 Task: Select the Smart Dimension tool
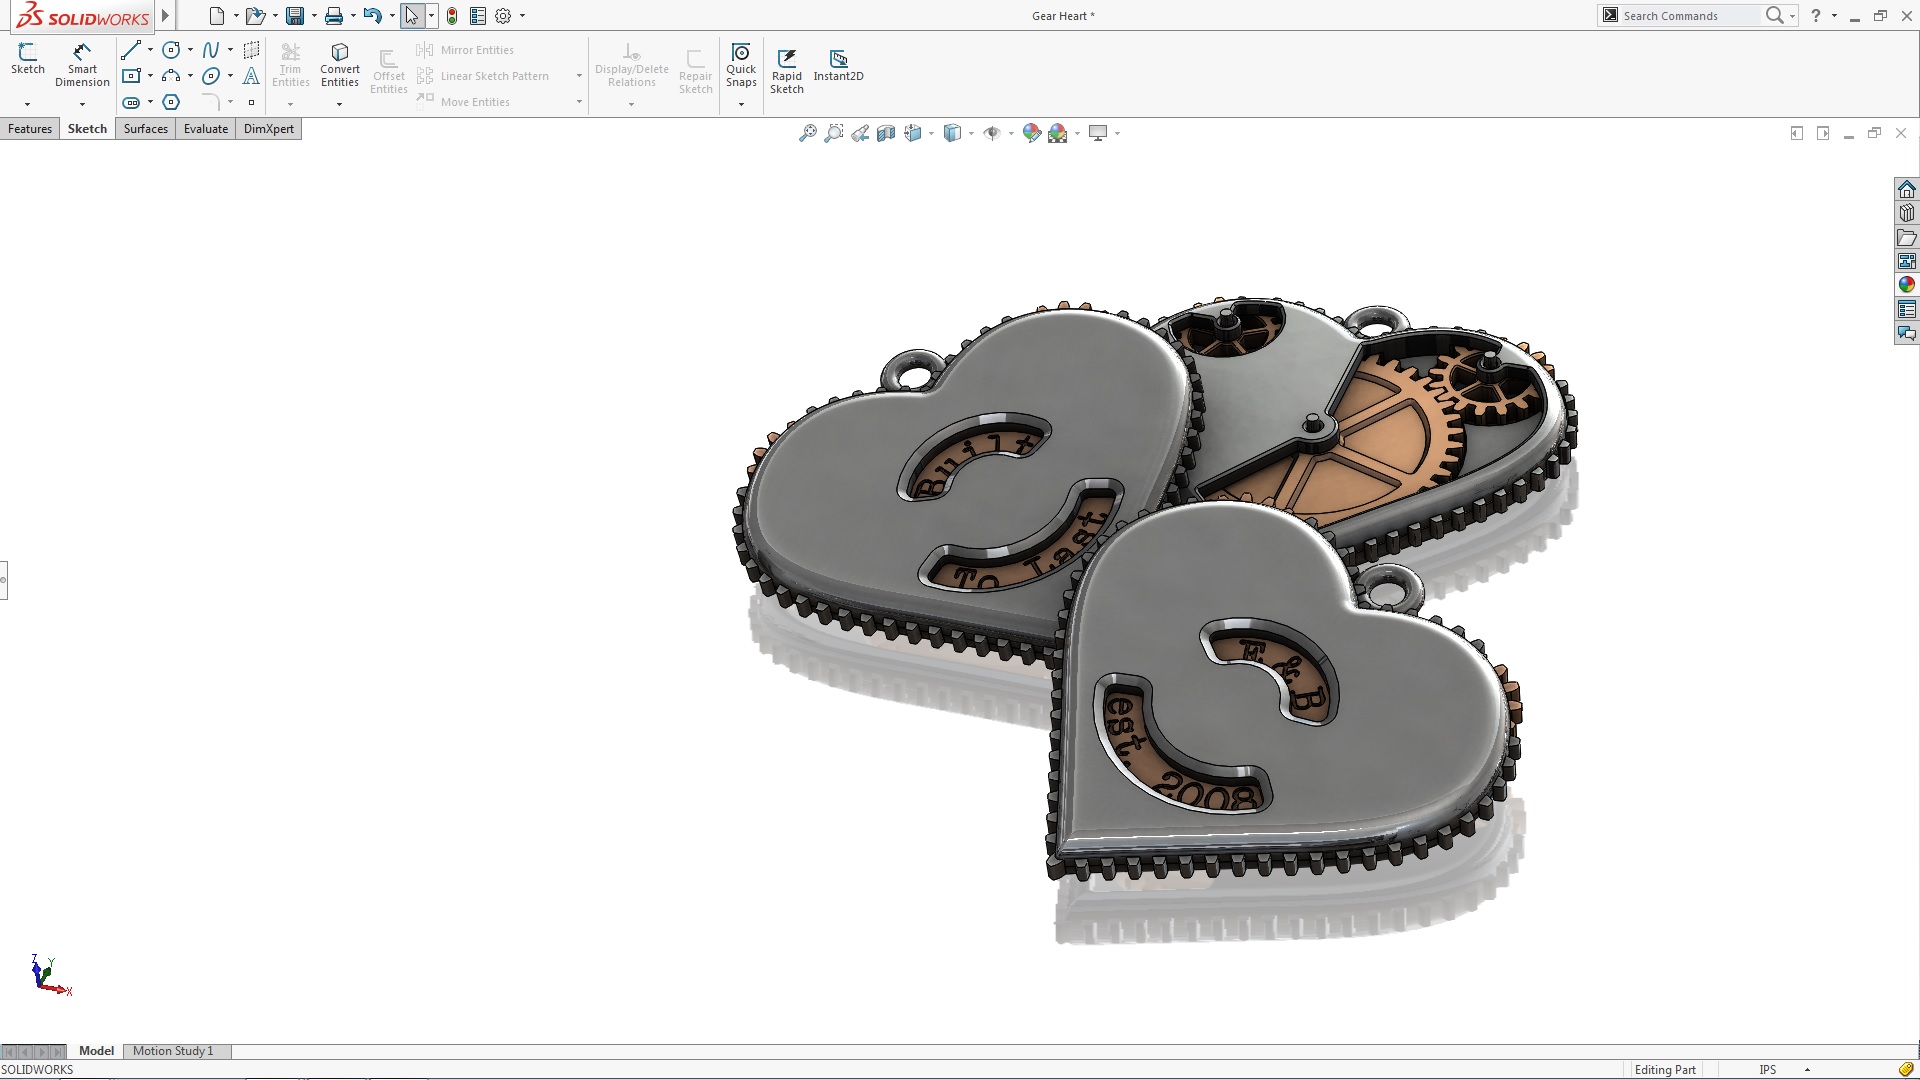(82, 60)
